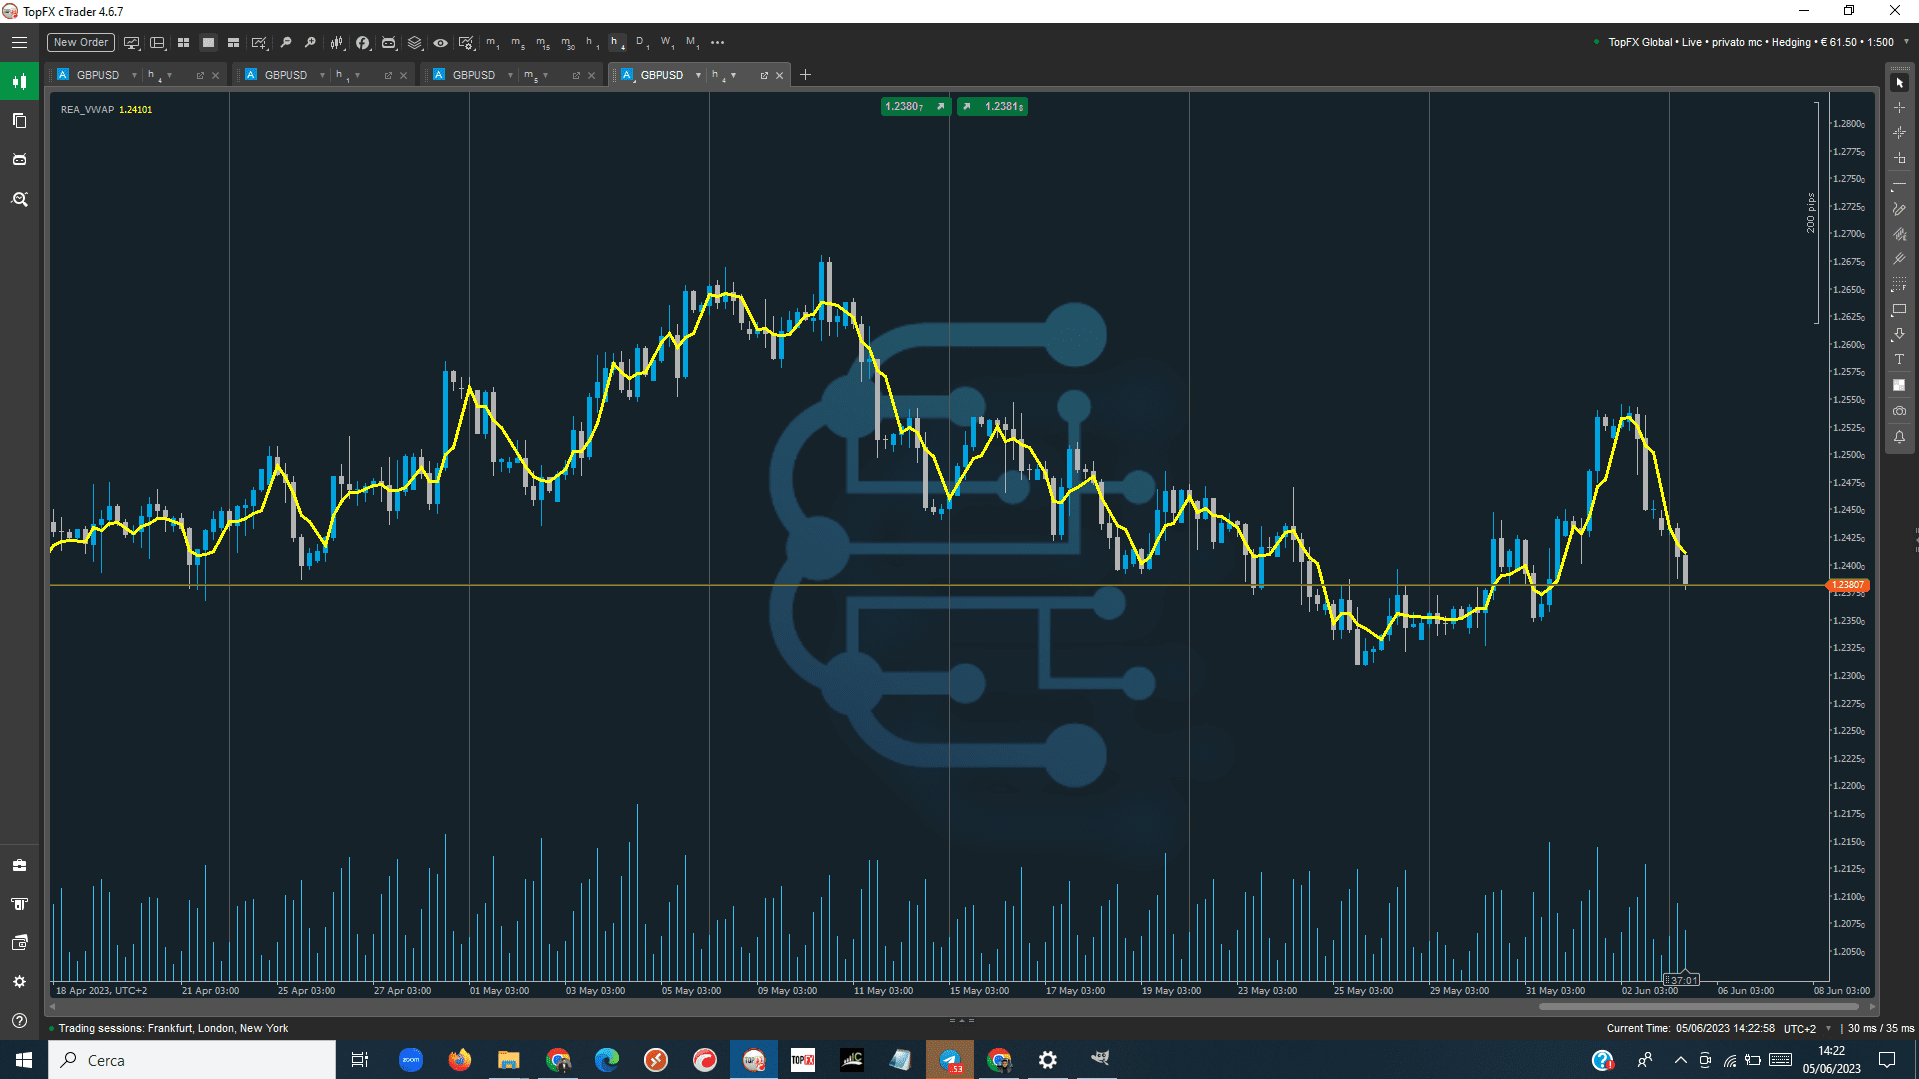The width and height of the screenshot is (1919, 1079).
Task: Select the text annotation tool
Action: point(1899,360)
